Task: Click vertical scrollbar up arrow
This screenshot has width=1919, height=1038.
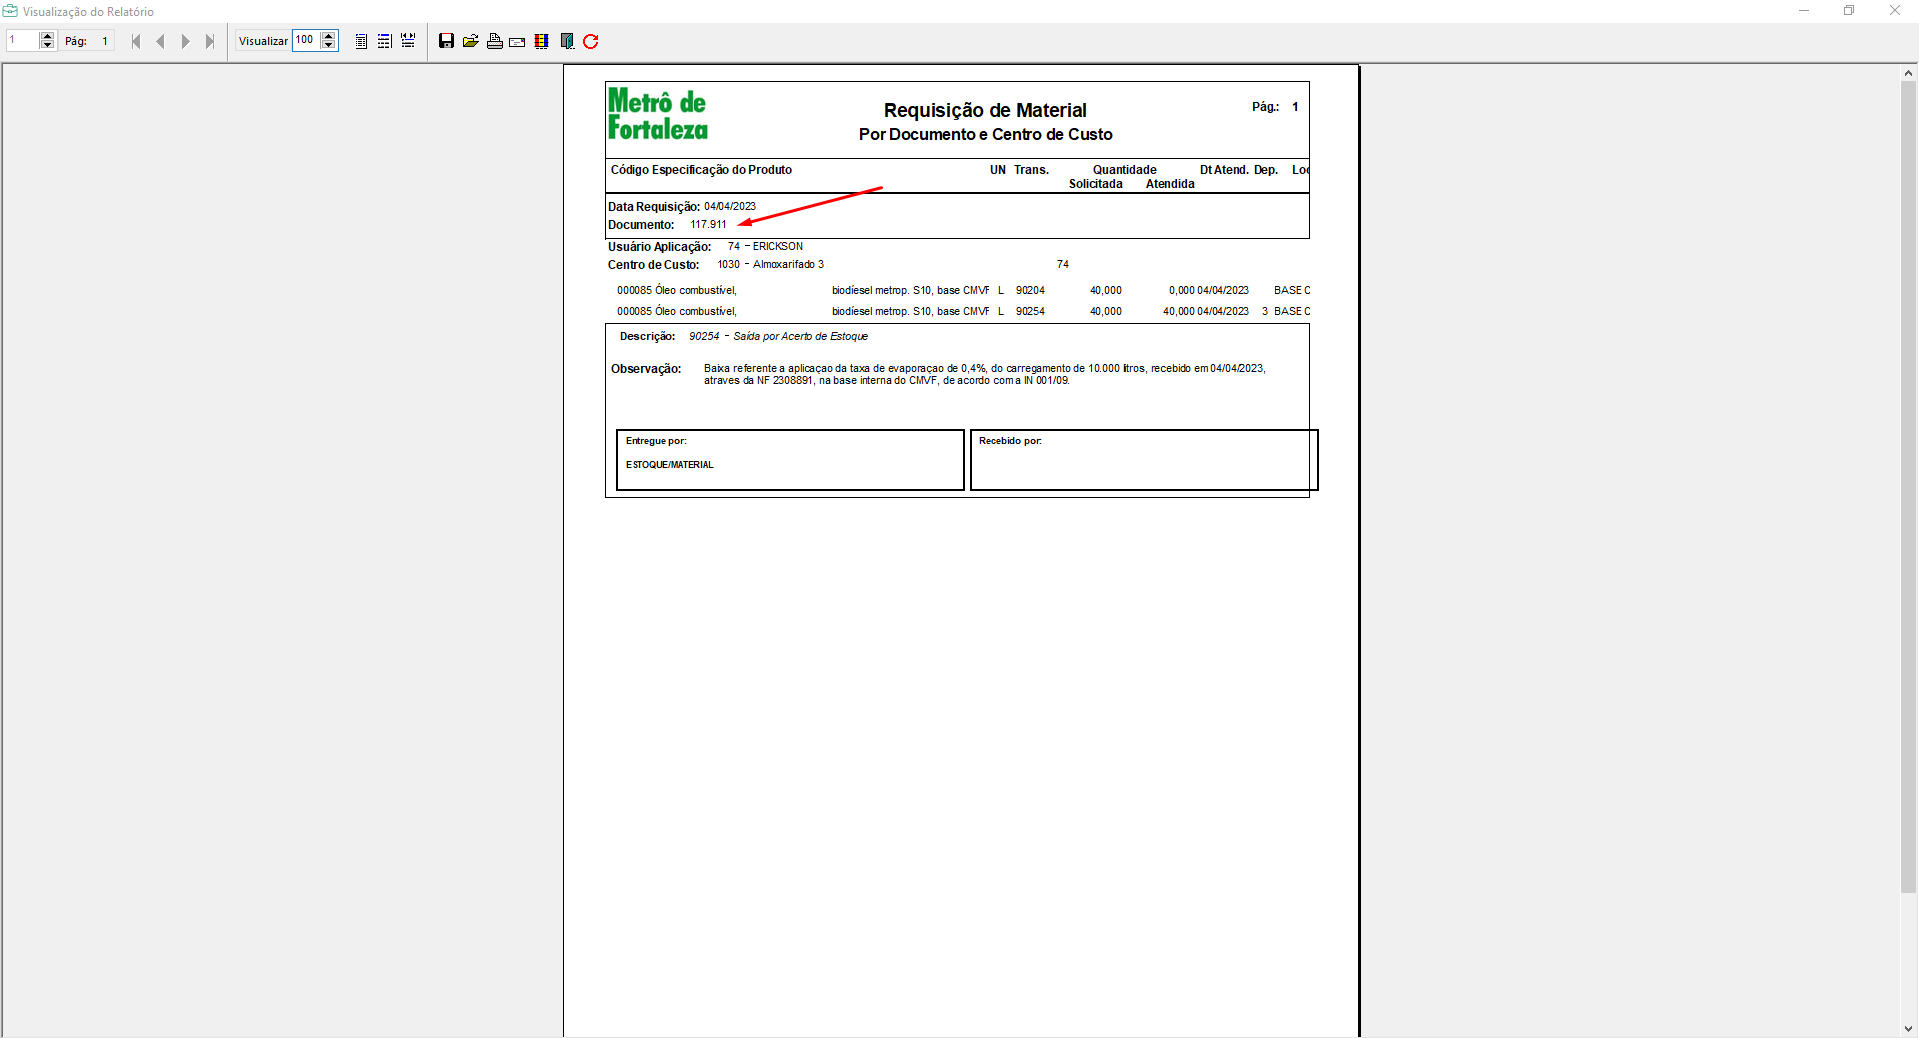Action: click(x=1909, y=73)
